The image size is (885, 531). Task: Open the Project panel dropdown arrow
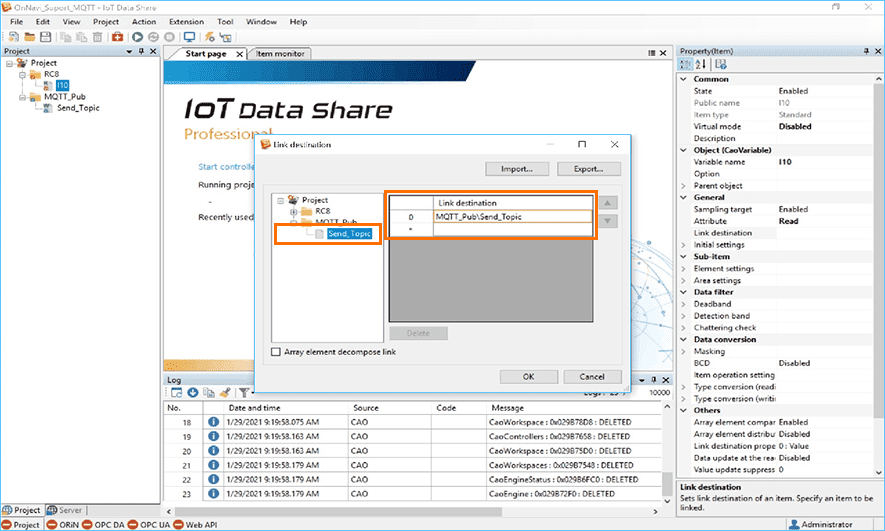coord(129,51)
